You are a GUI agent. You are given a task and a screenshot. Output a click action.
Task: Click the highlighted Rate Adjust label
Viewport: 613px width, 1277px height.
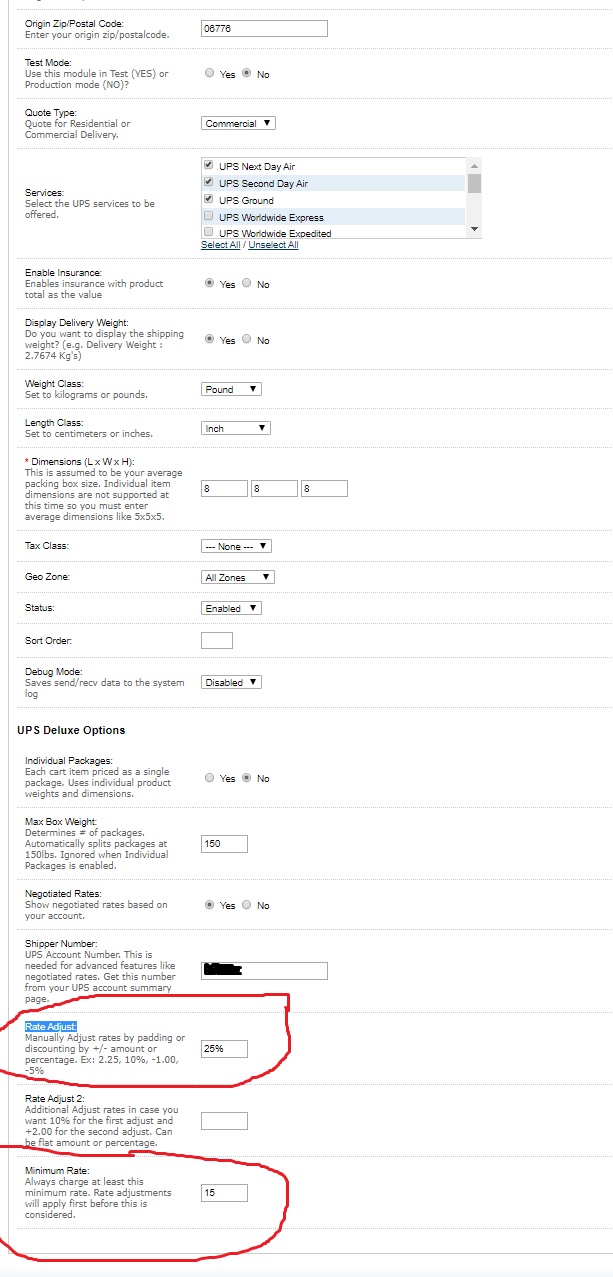pyautogui.click(x=50, y=1027)
